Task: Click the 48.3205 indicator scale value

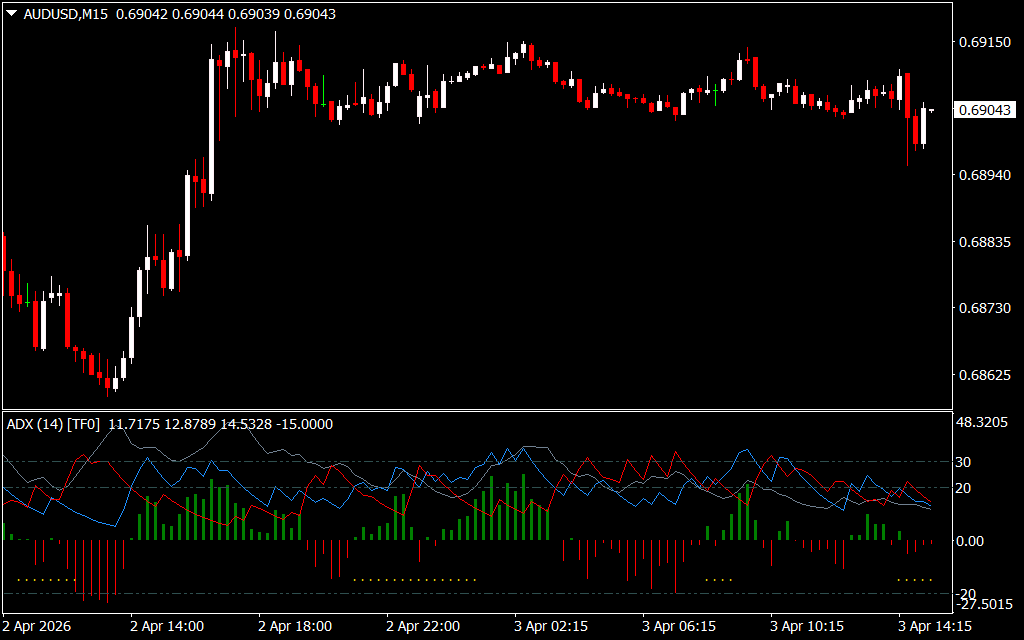Action: (x=984, y=422)
